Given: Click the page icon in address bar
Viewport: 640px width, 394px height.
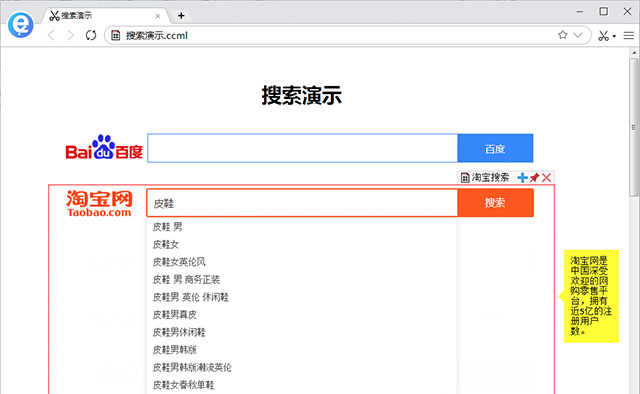Looking at the screenshot, I should pos(116,36).
